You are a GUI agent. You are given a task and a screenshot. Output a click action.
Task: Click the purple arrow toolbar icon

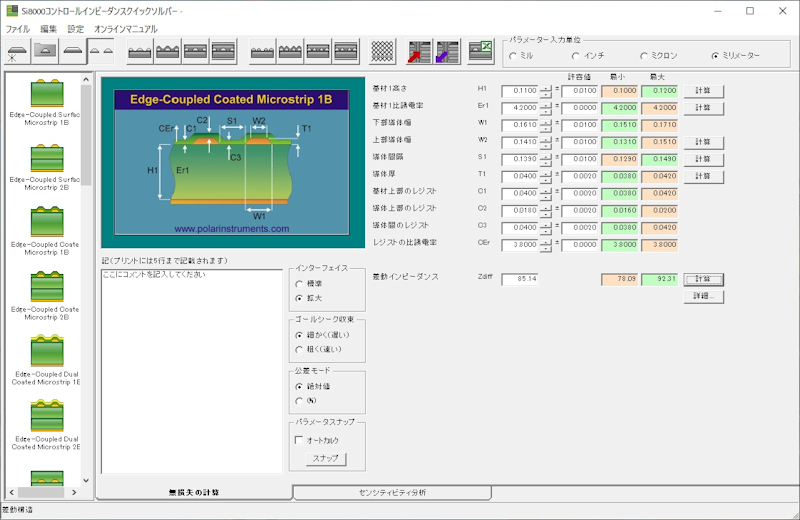coord(448,52)
